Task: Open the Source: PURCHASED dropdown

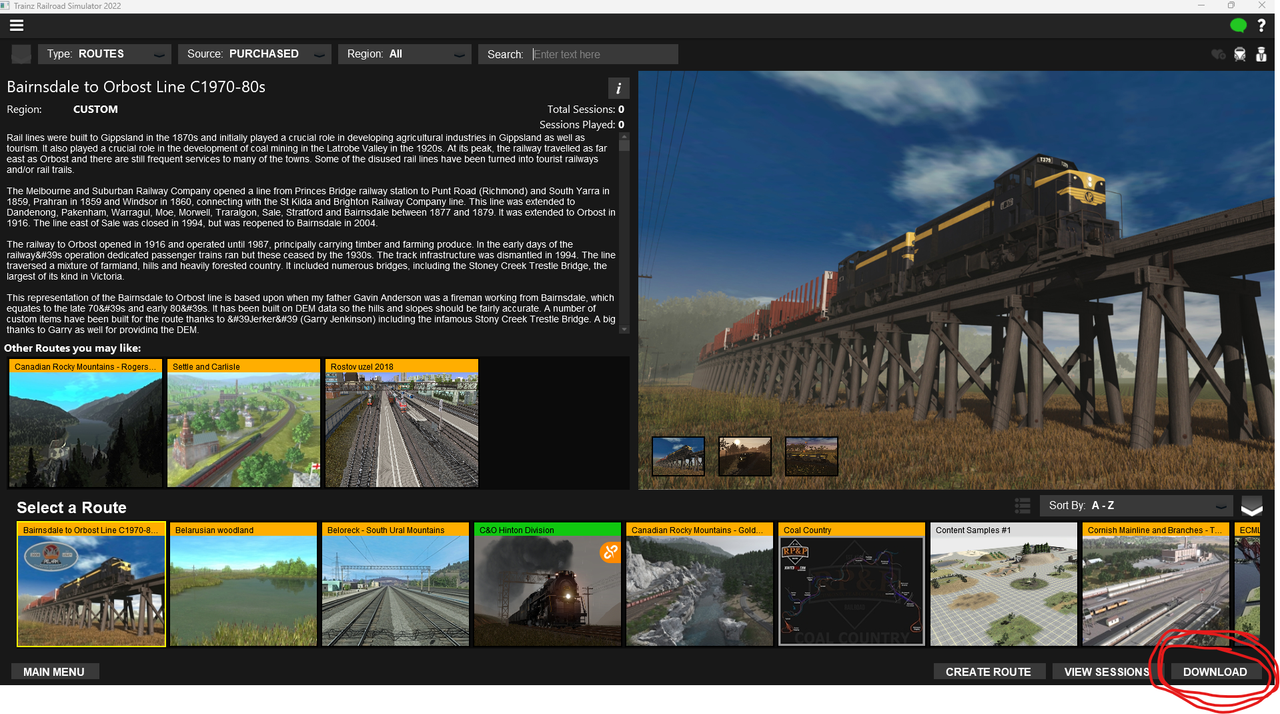Action: point(254,54)
